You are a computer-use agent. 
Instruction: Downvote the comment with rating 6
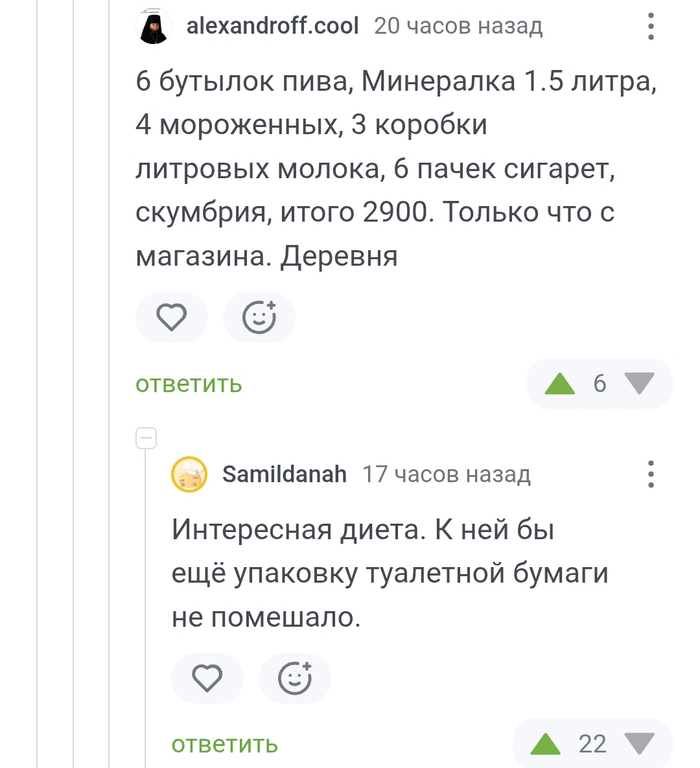638,384
